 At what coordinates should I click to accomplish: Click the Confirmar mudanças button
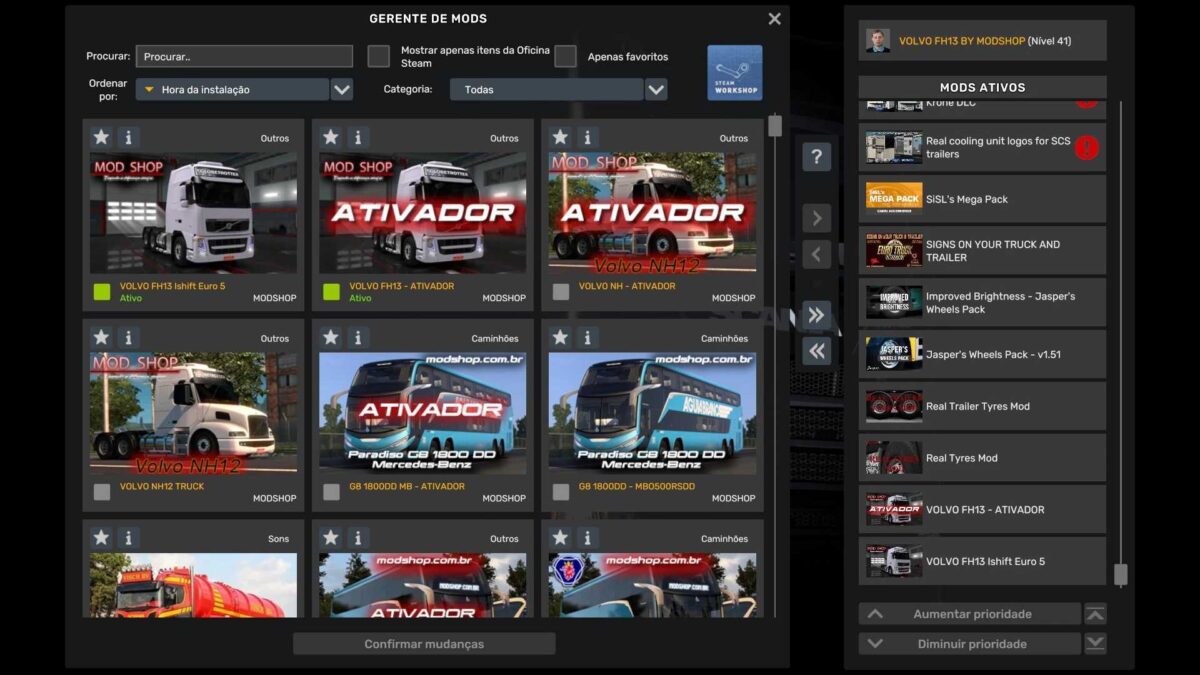pyautogui.click(x=424, y=644)
